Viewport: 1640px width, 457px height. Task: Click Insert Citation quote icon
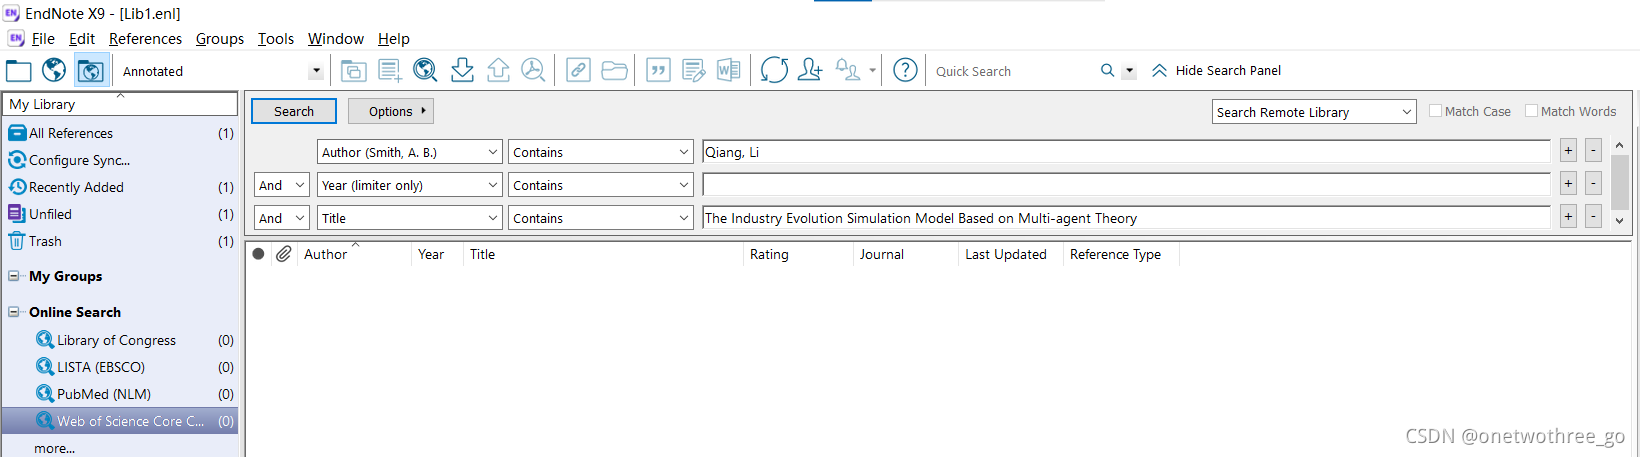(x=658, y=70)
